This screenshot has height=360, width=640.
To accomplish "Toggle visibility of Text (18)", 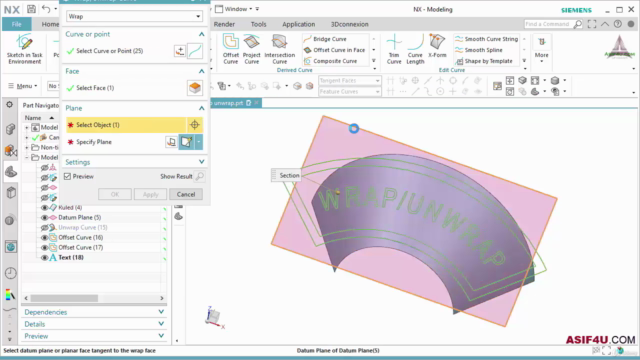I will click(44, 258).
